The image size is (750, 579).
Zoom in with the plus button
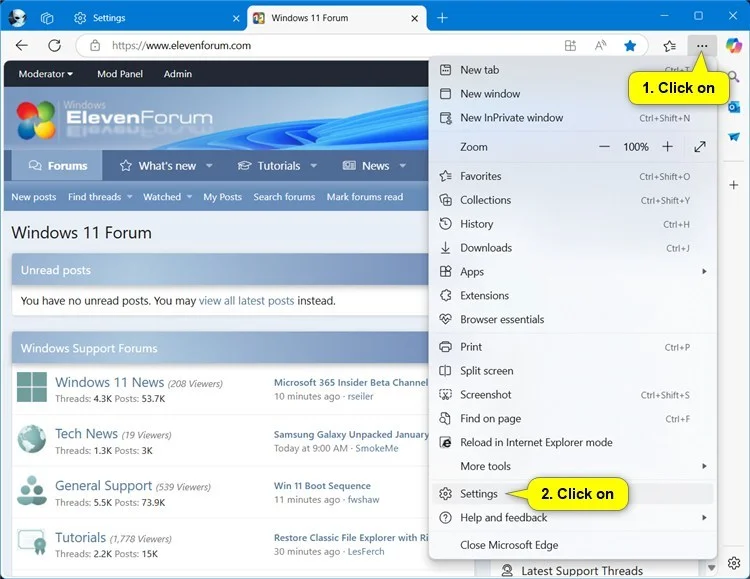point(667,147)
